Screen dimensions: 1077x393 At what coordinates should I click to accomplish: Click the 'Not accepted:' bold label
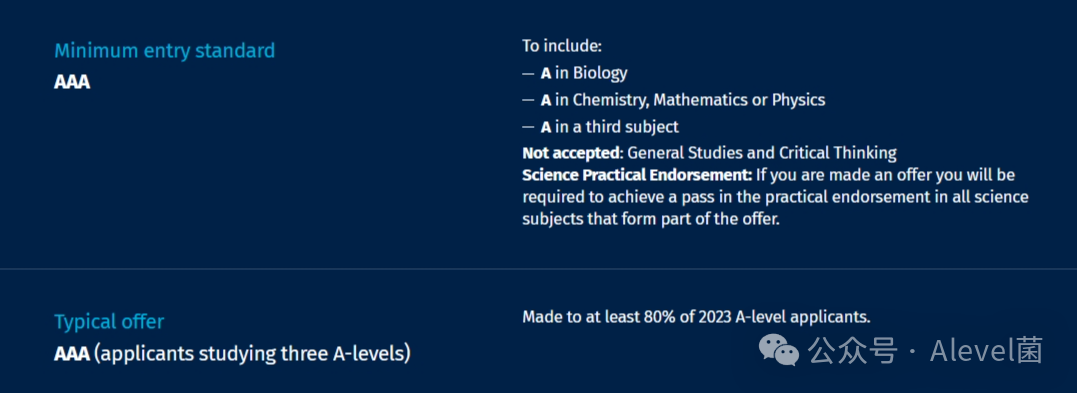pyautogui.click(x=573, y=153)
